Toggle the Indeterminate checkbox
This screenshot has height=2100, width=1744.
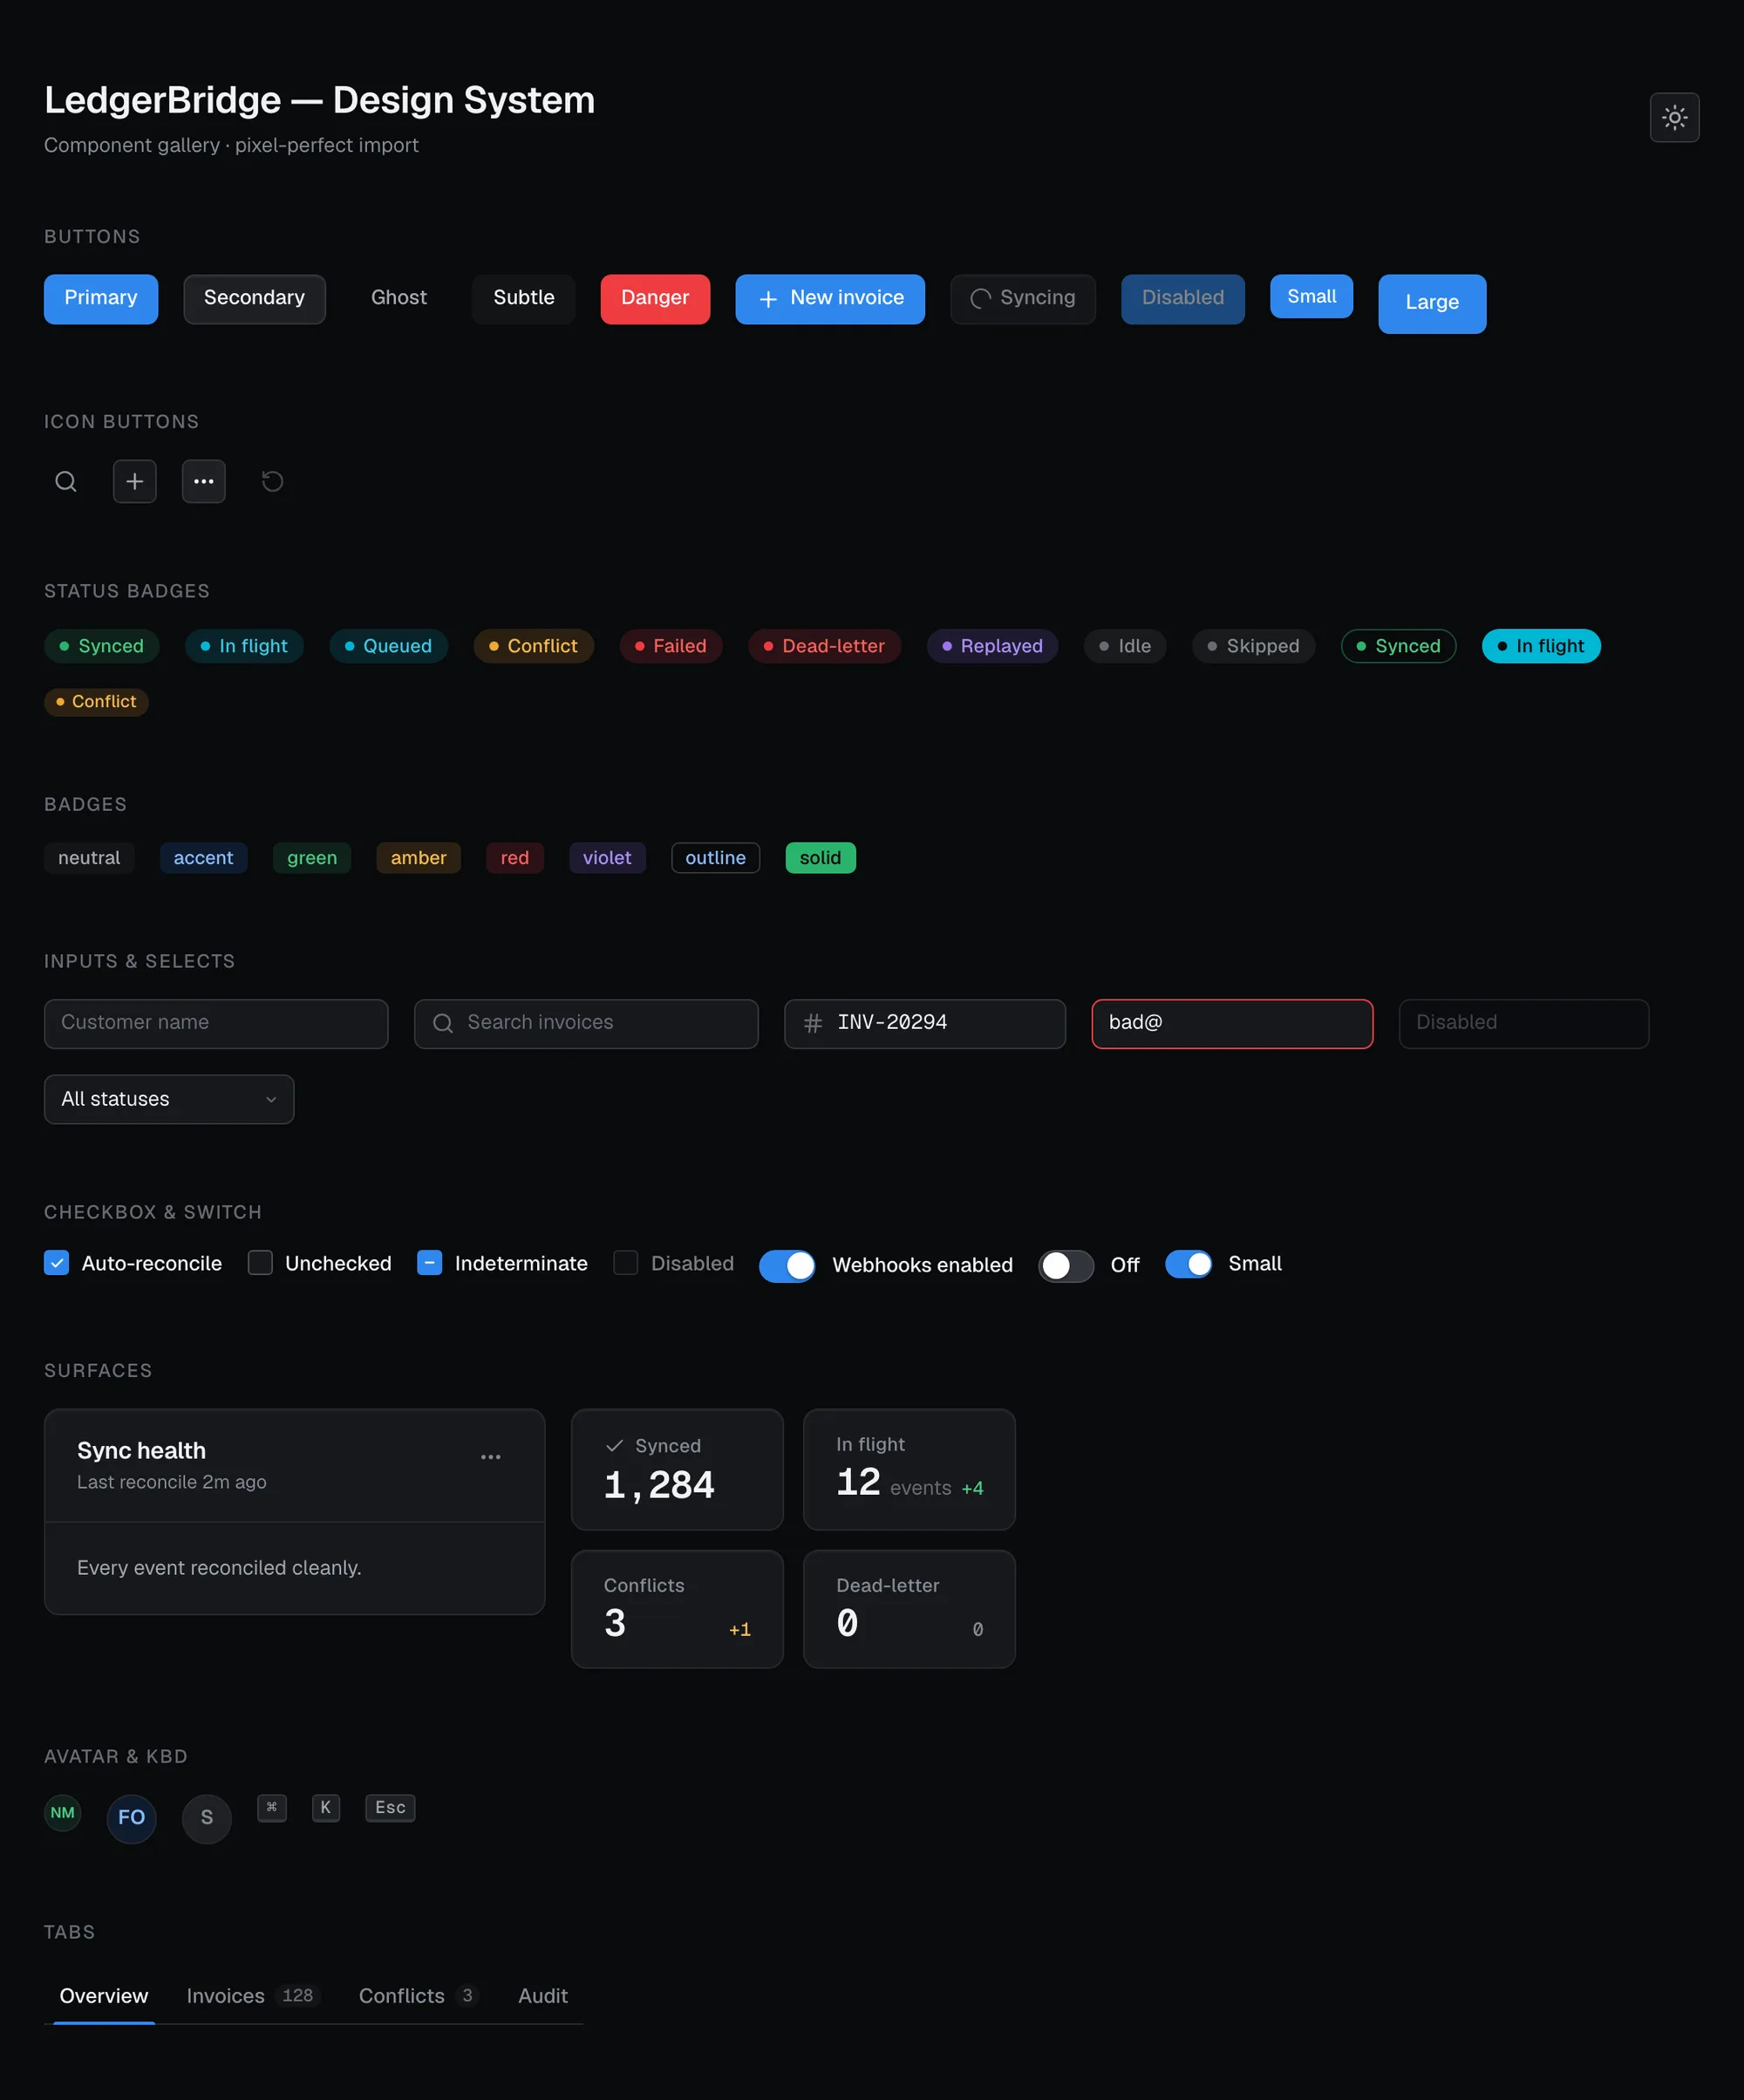click(430, 1263)
